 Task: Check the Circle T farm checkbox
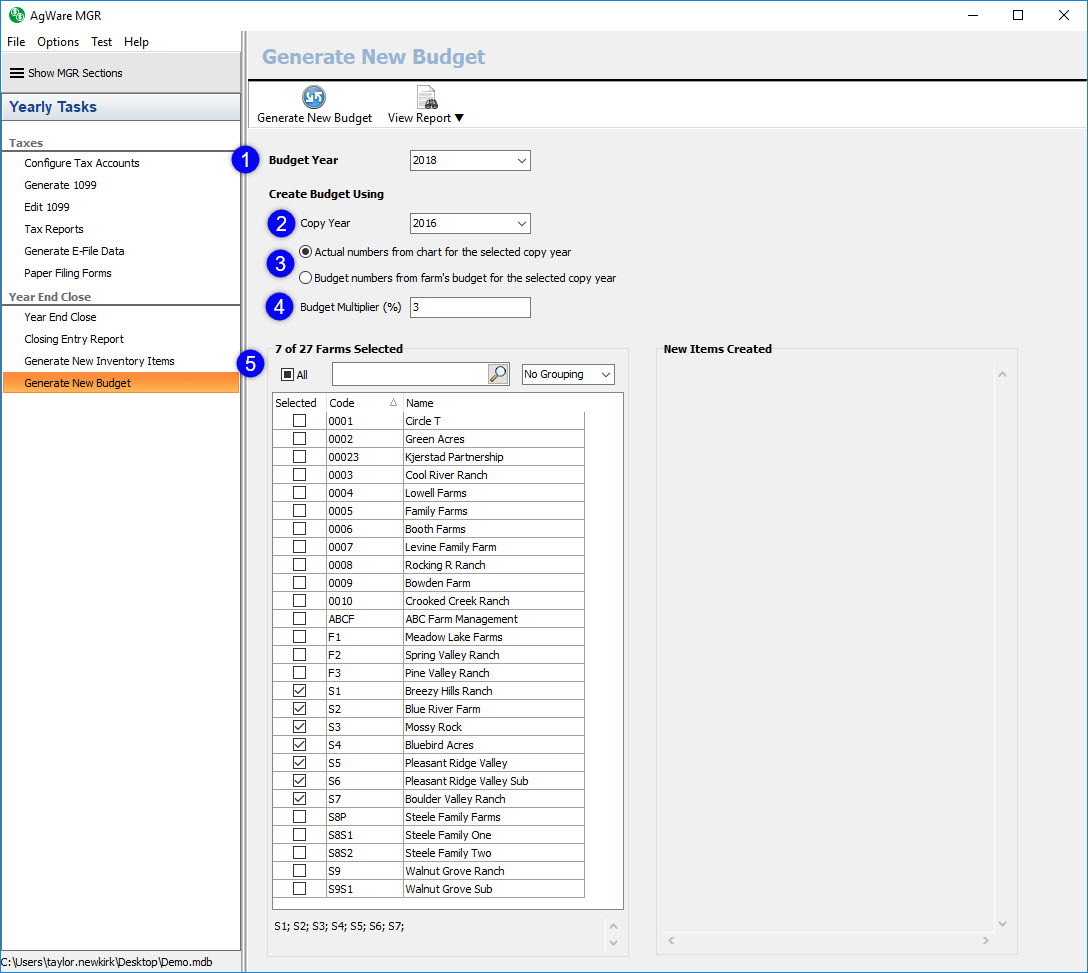point(299,421)
